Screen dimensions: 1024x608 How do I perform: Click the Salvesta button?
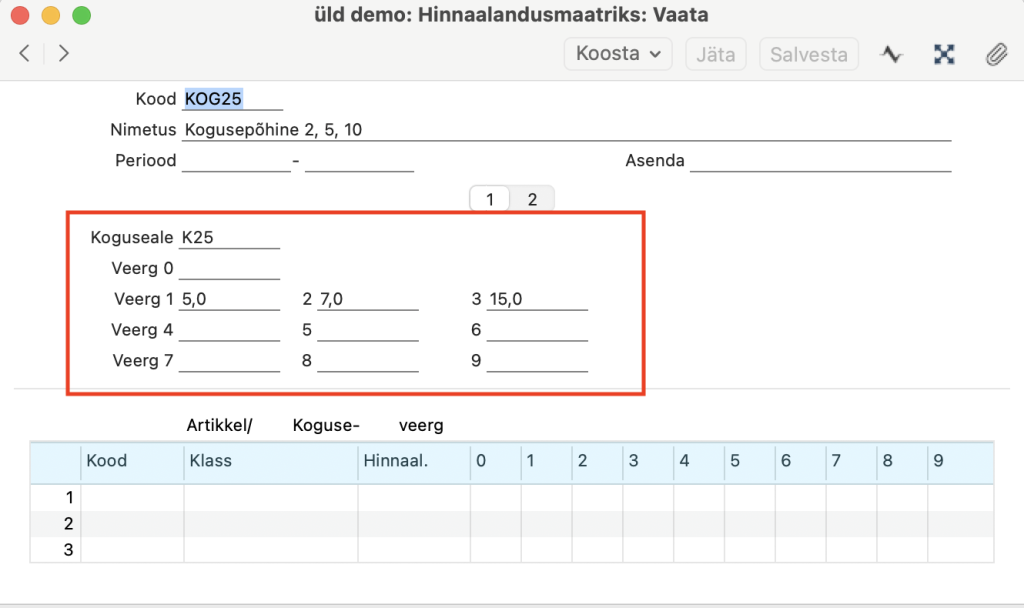point(808,54)
